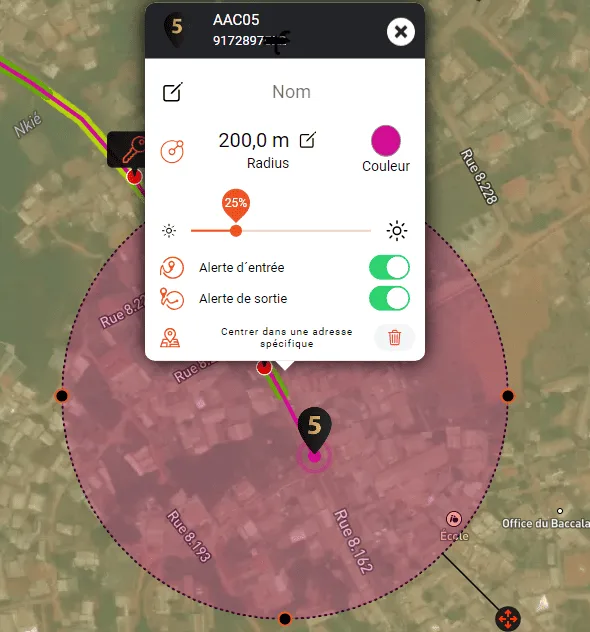Click the Nom name field
590x632 pixels.
[x=291, y=92]
